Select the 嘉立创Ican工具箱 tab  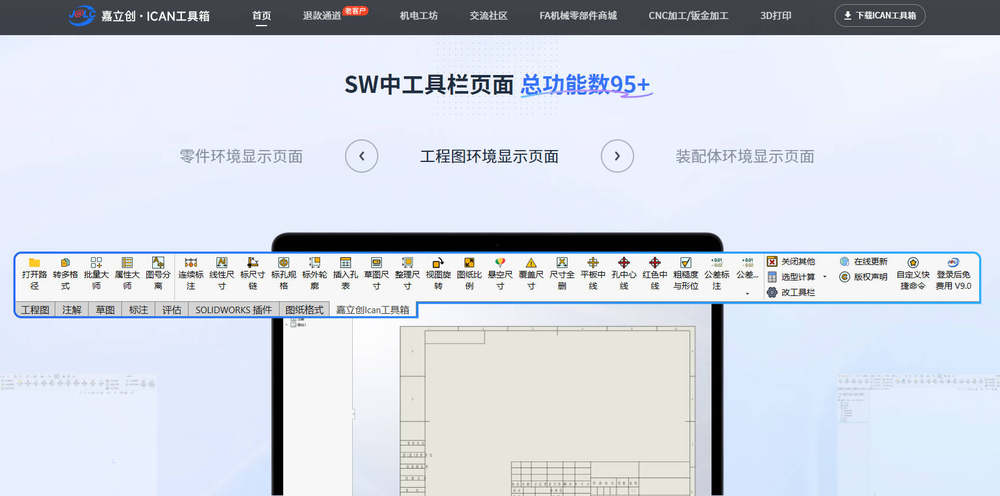click(x=374, y=310)
